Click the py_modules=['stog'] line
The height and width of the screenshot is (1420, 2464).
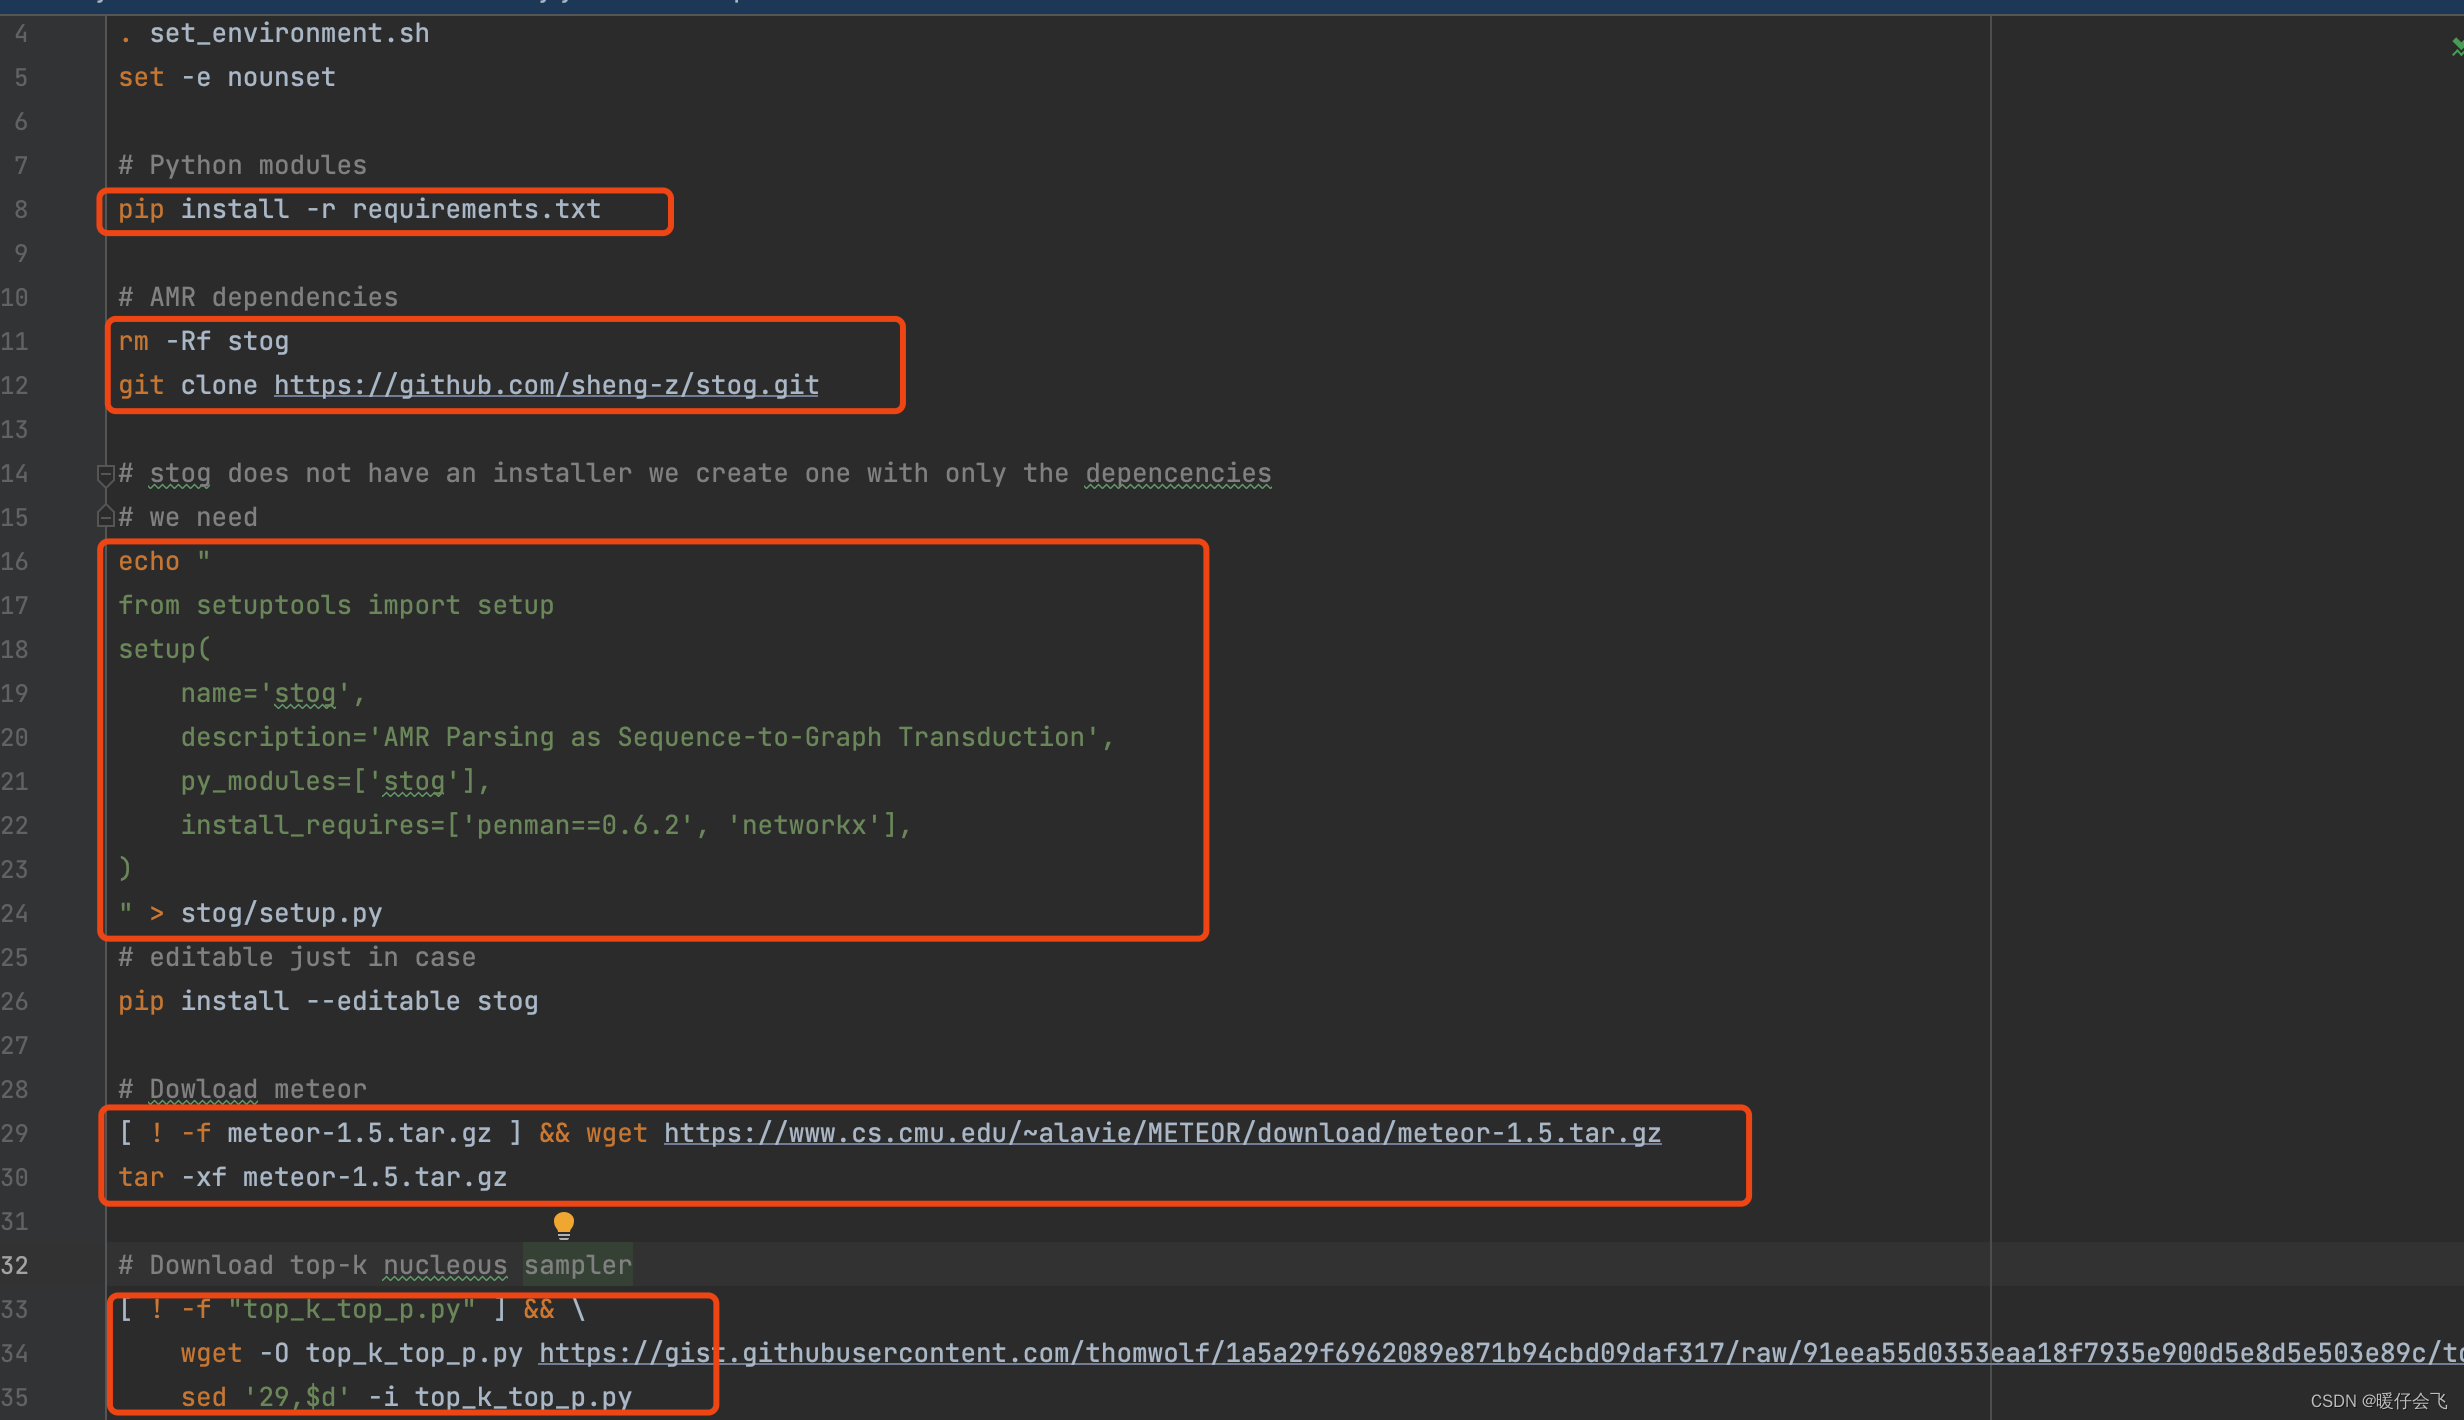tap(336, 781)
